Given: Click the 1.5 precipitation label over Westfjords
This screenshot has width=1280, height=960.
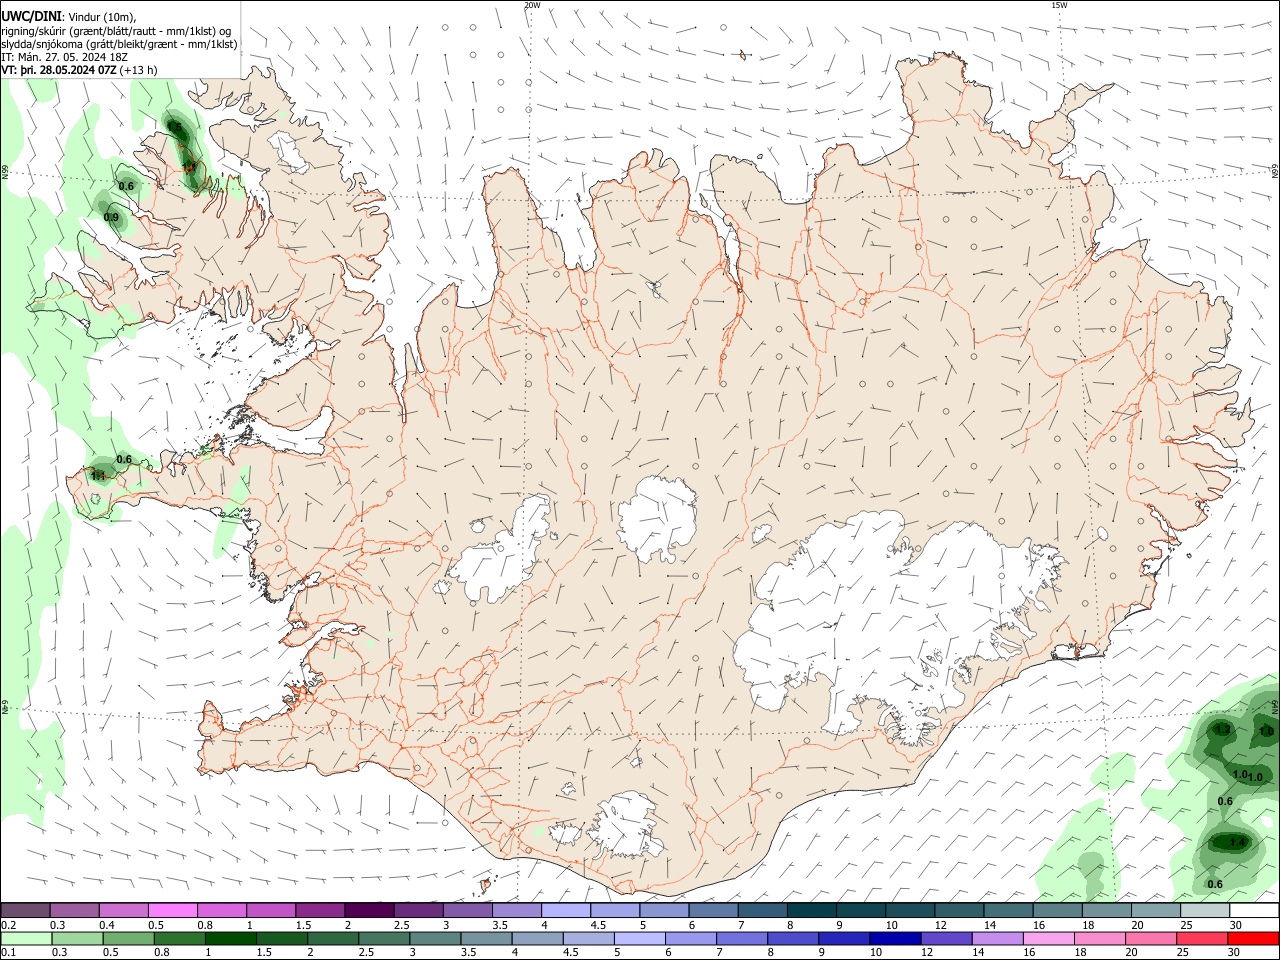Looking at the screenshot, I should coord(175,127).
